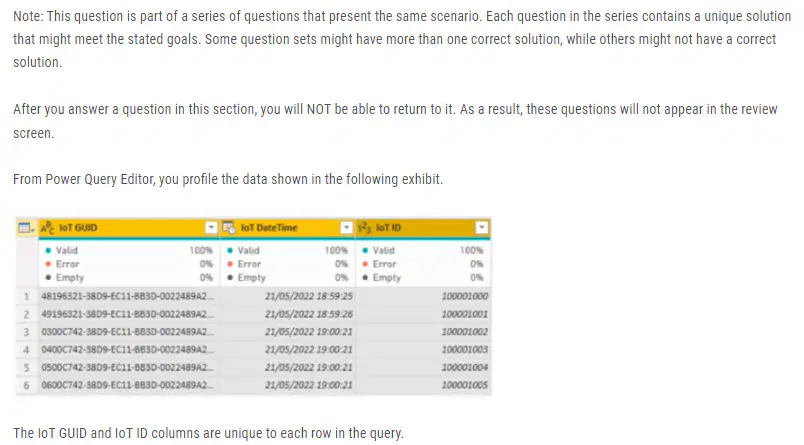Click the date/time type icon for IoT DateTime
This screenshot has height=445, width=804.
point(229,228)
